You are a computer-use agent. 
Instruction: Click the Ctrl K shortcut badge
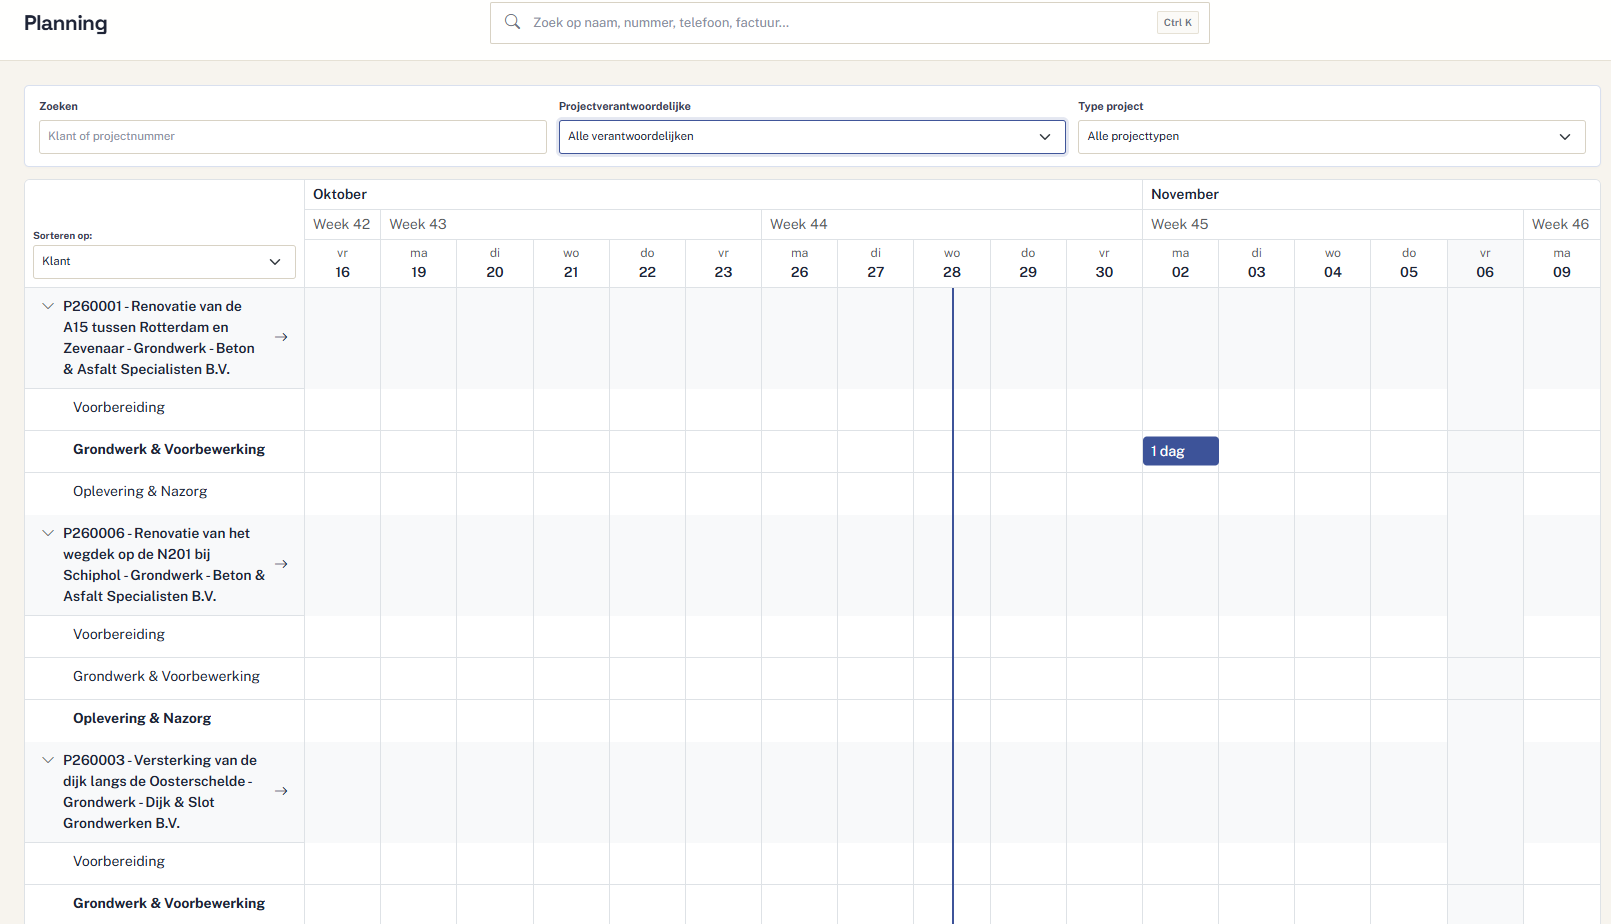[x=1178, y=23]
